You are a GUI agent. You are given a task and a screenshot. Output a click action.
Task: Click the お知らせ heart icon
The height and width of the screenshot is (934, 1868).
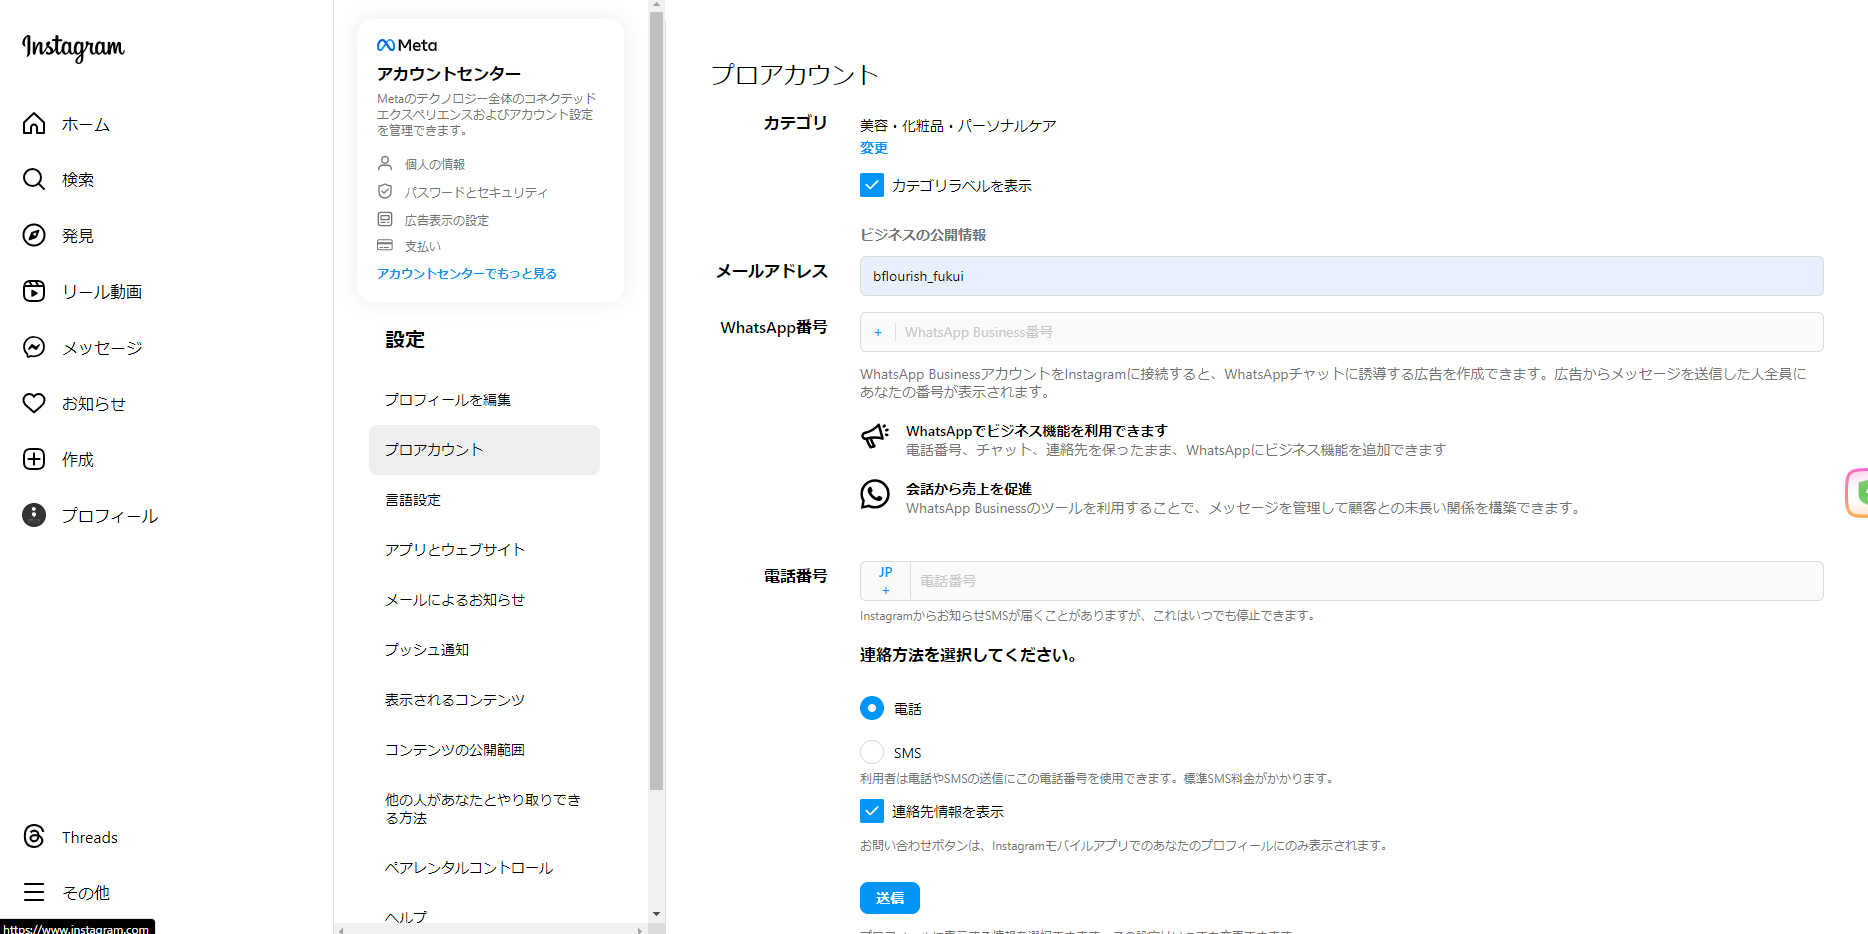tap(34, 403)
